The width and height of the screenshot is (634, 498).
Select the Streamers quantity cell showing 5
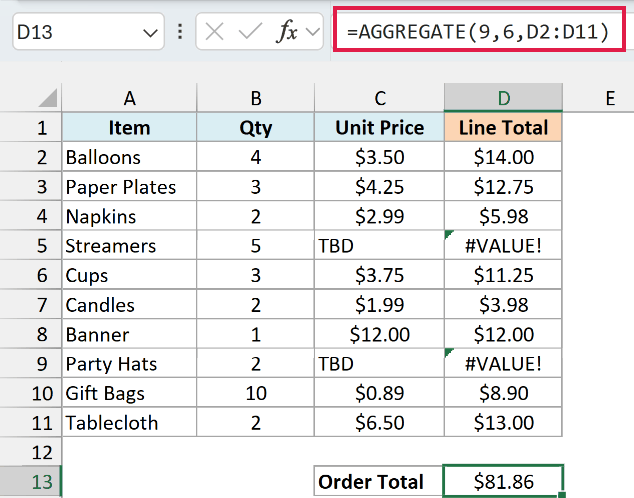click(x=256, y=245)
